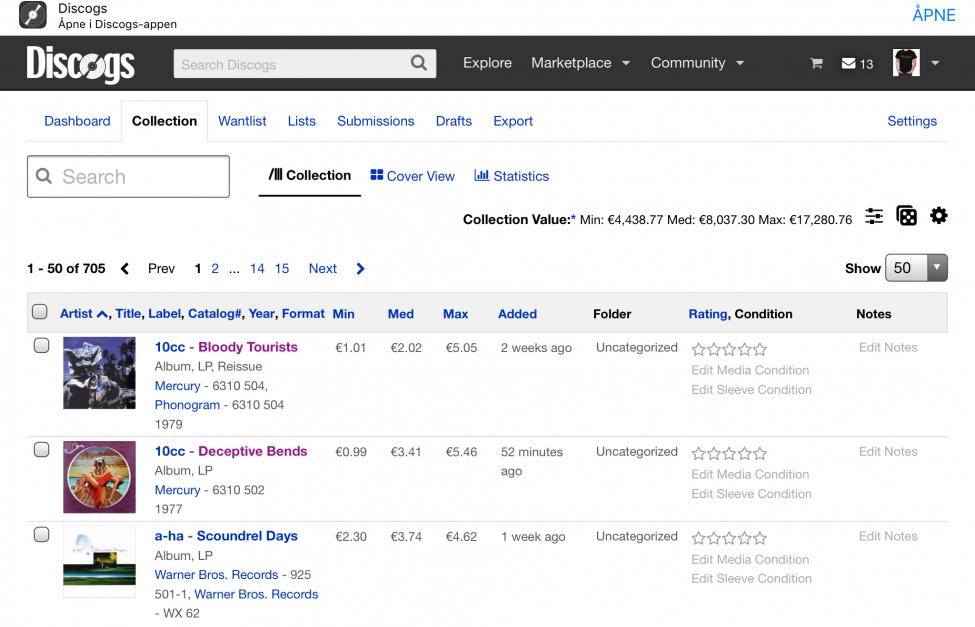Check the Deceptive Bends row checkbox
This screenshot has height=627, width=975.
42,450
